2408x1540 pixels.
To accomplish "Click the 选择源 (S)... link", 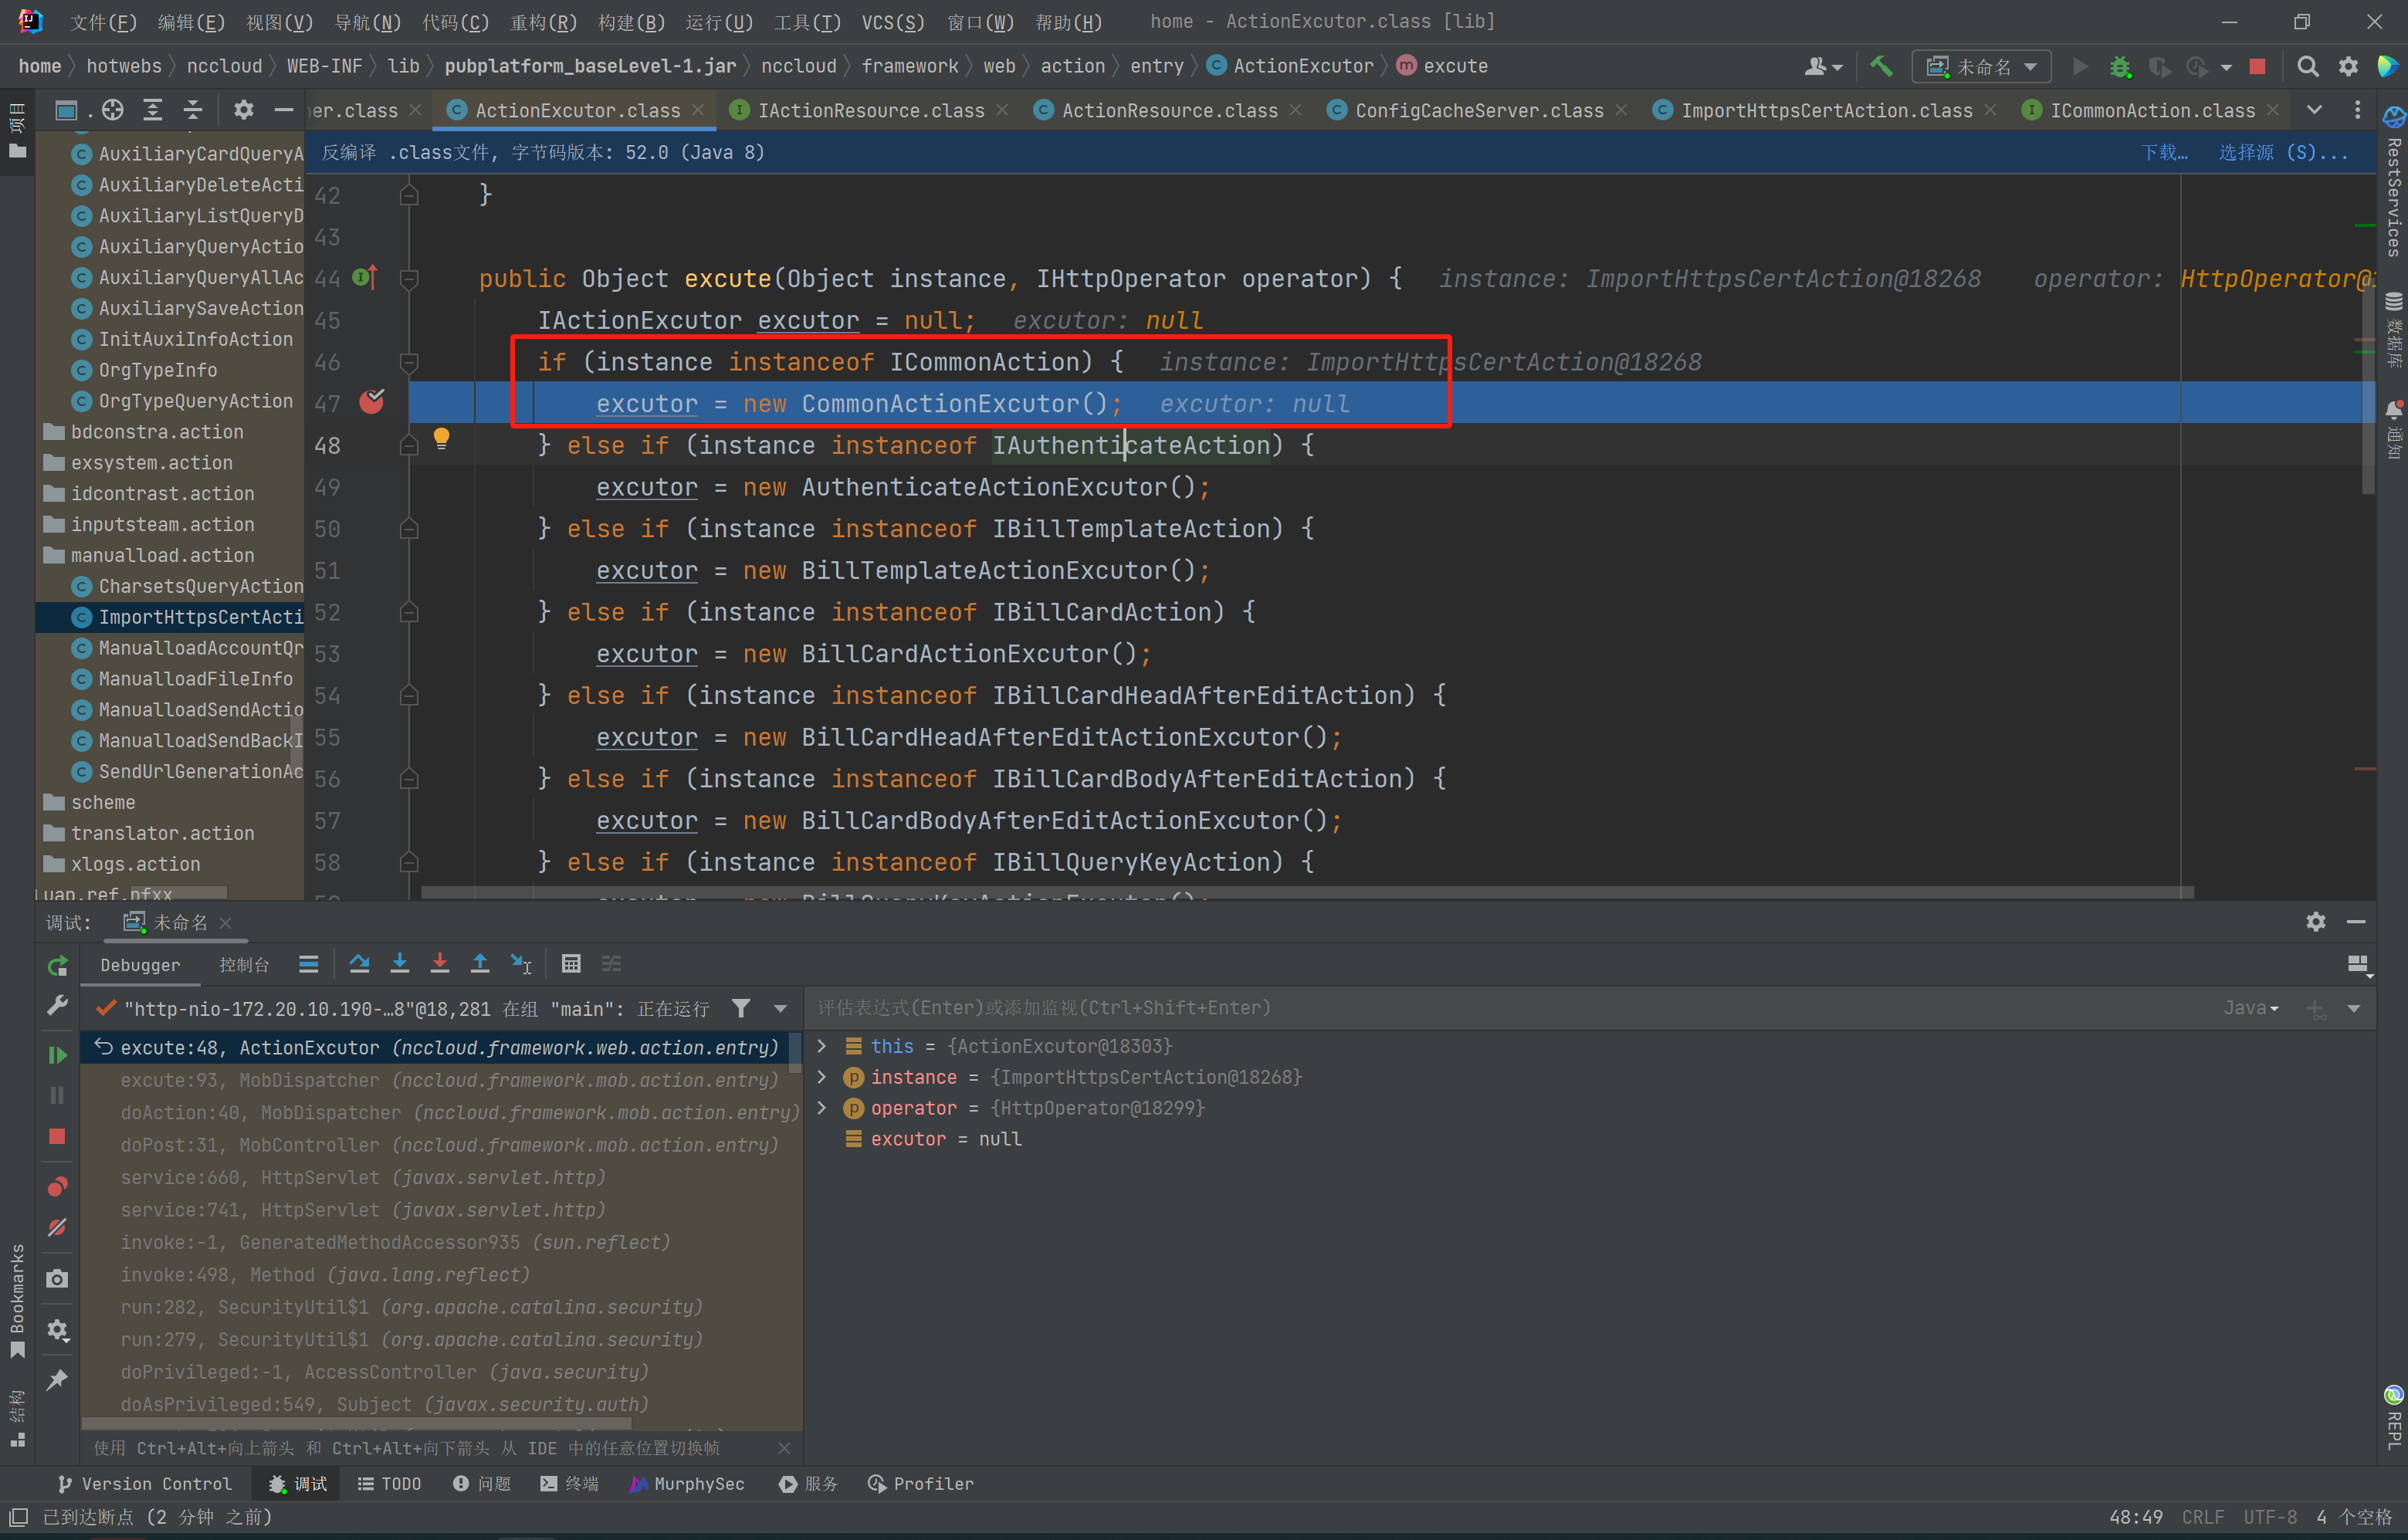I will [2283, 152].
